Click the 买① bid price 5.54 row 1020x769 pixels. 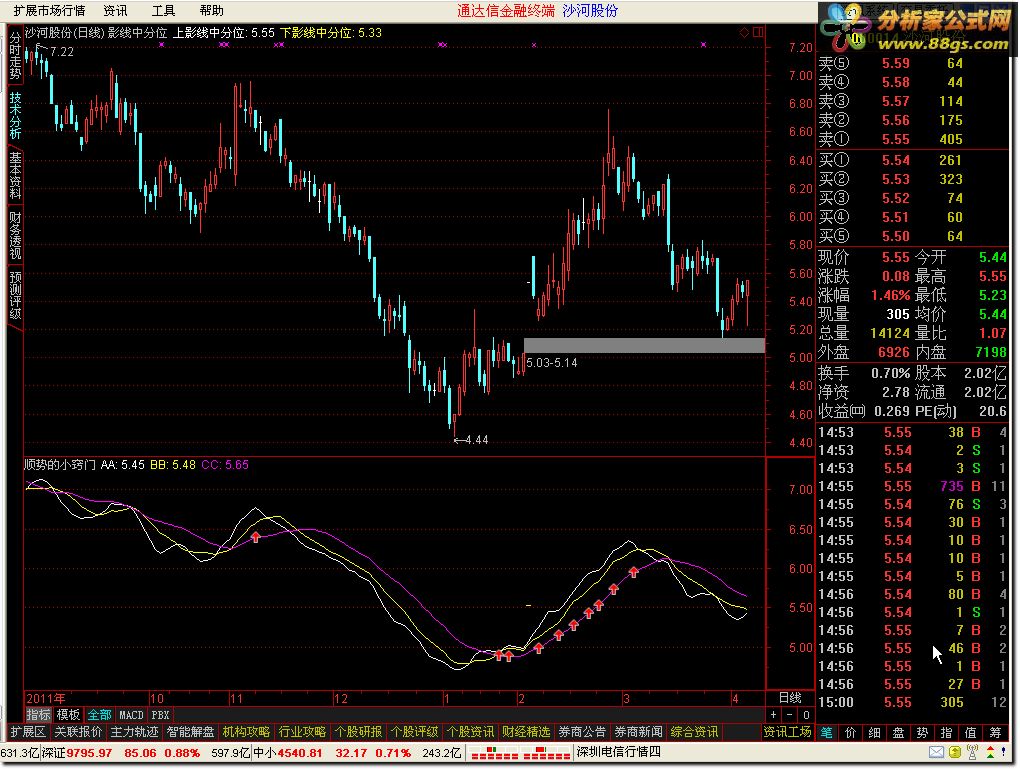tap(913, 160)
